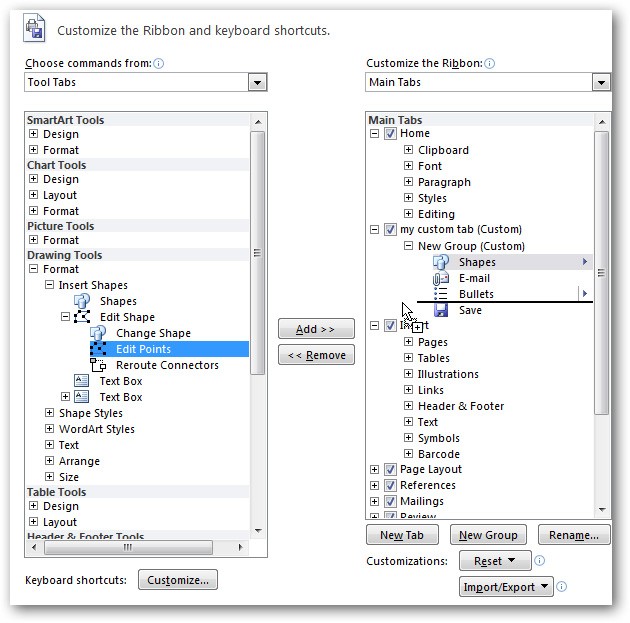Expand Chart Tools Layout node

point(34,195)
